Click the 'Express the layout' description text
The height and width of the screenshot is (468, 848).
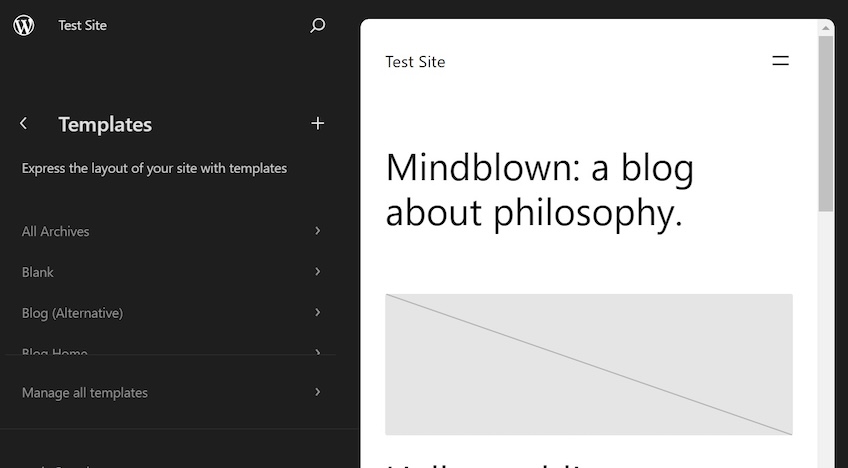154,168
